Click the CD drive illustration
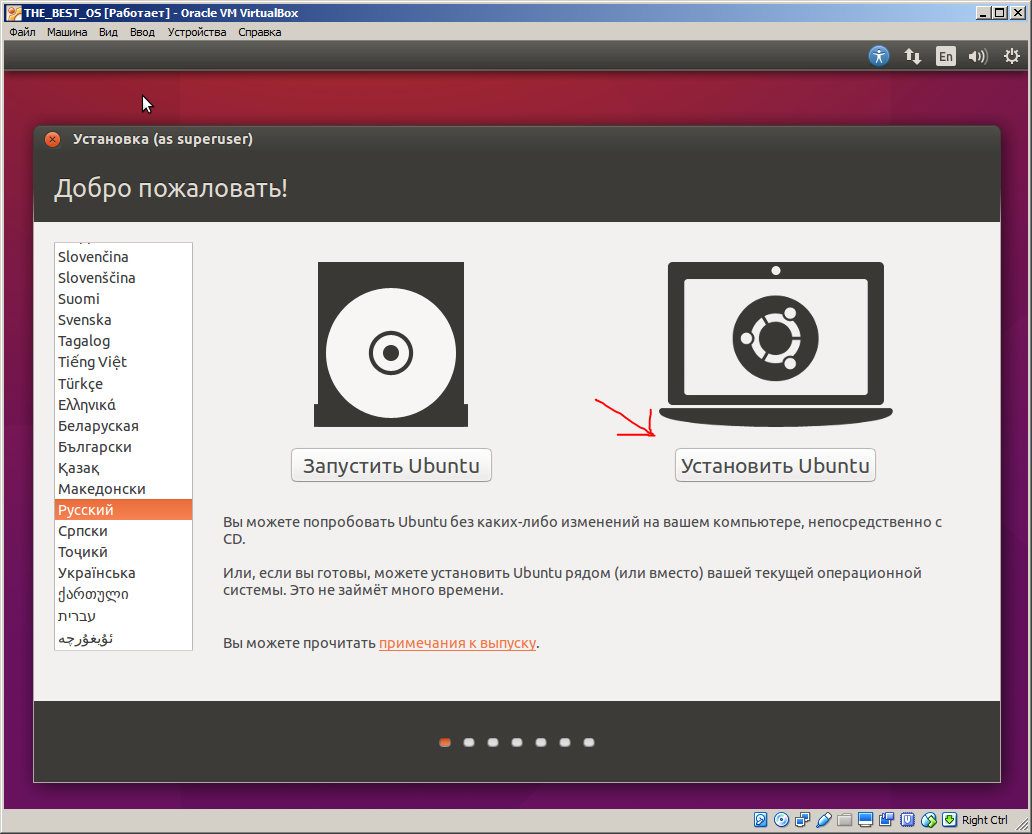Screen dimensions: 1032x834 tap(391, 344)
